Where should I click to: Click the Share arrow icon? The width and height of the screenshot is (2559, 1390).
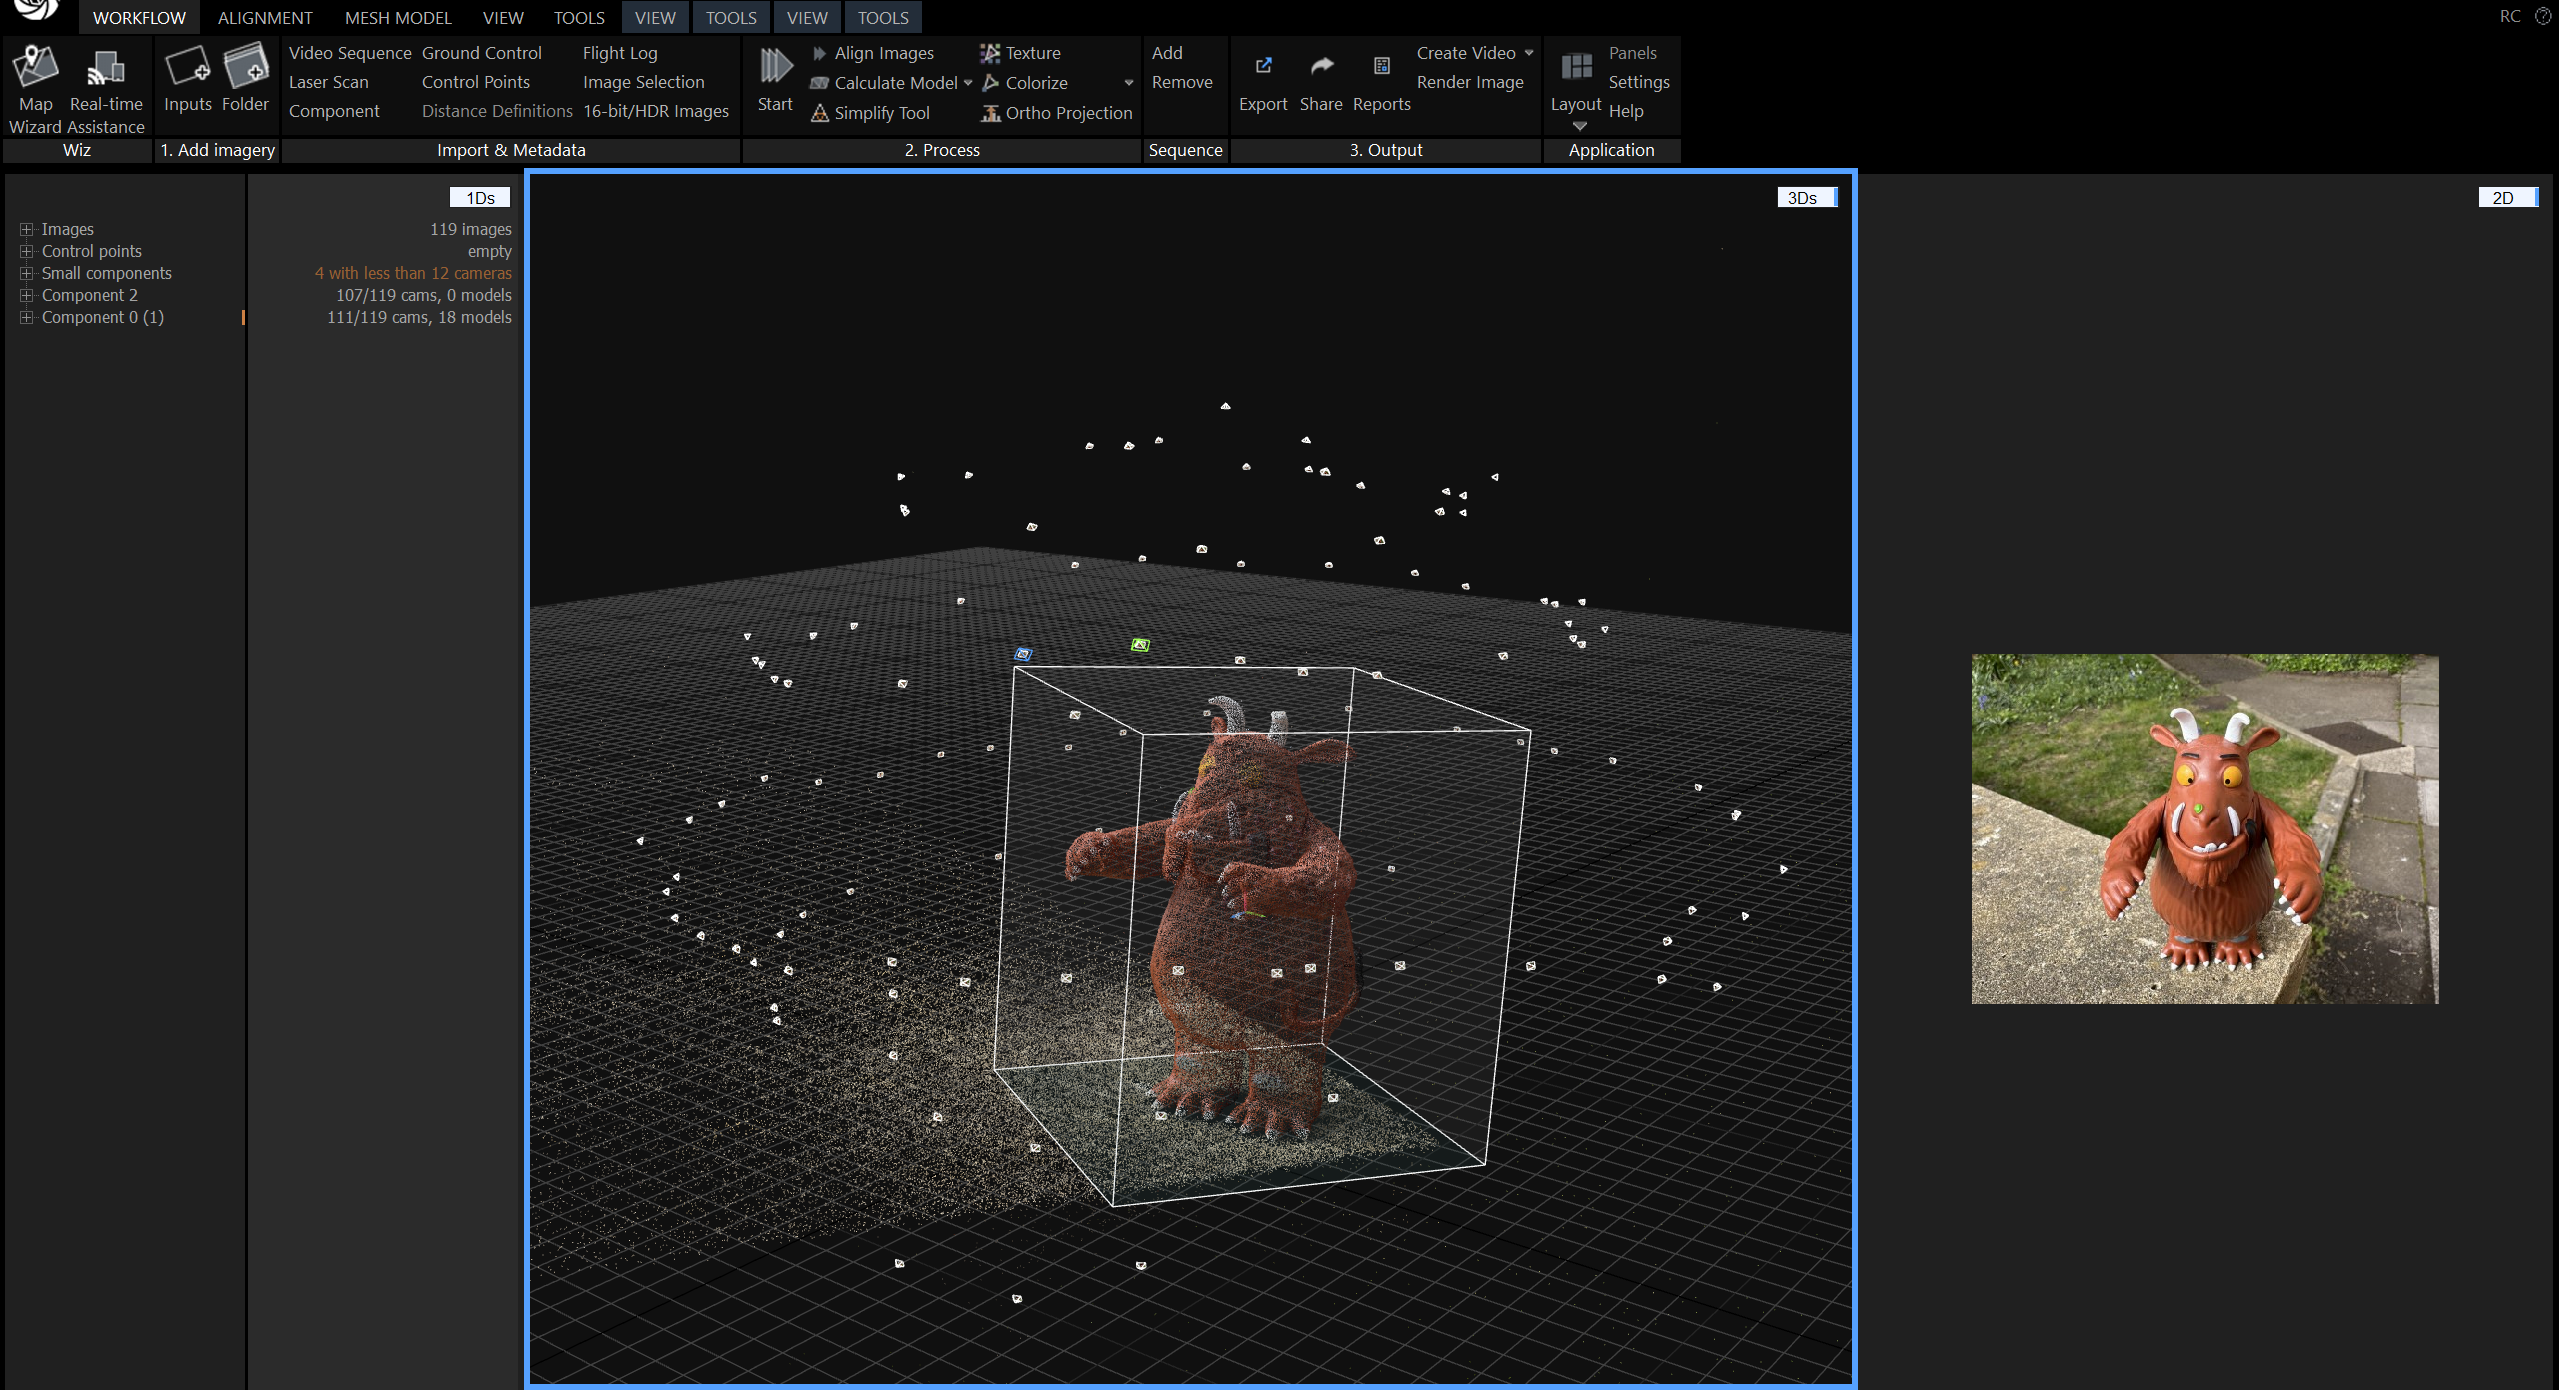pyautogui.click(x=1321, y=67)
